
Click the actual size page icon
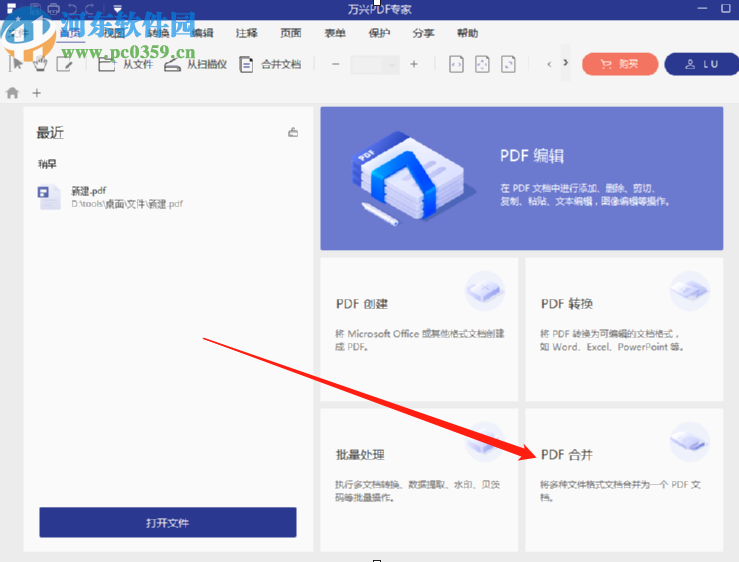tap(508, 64)
